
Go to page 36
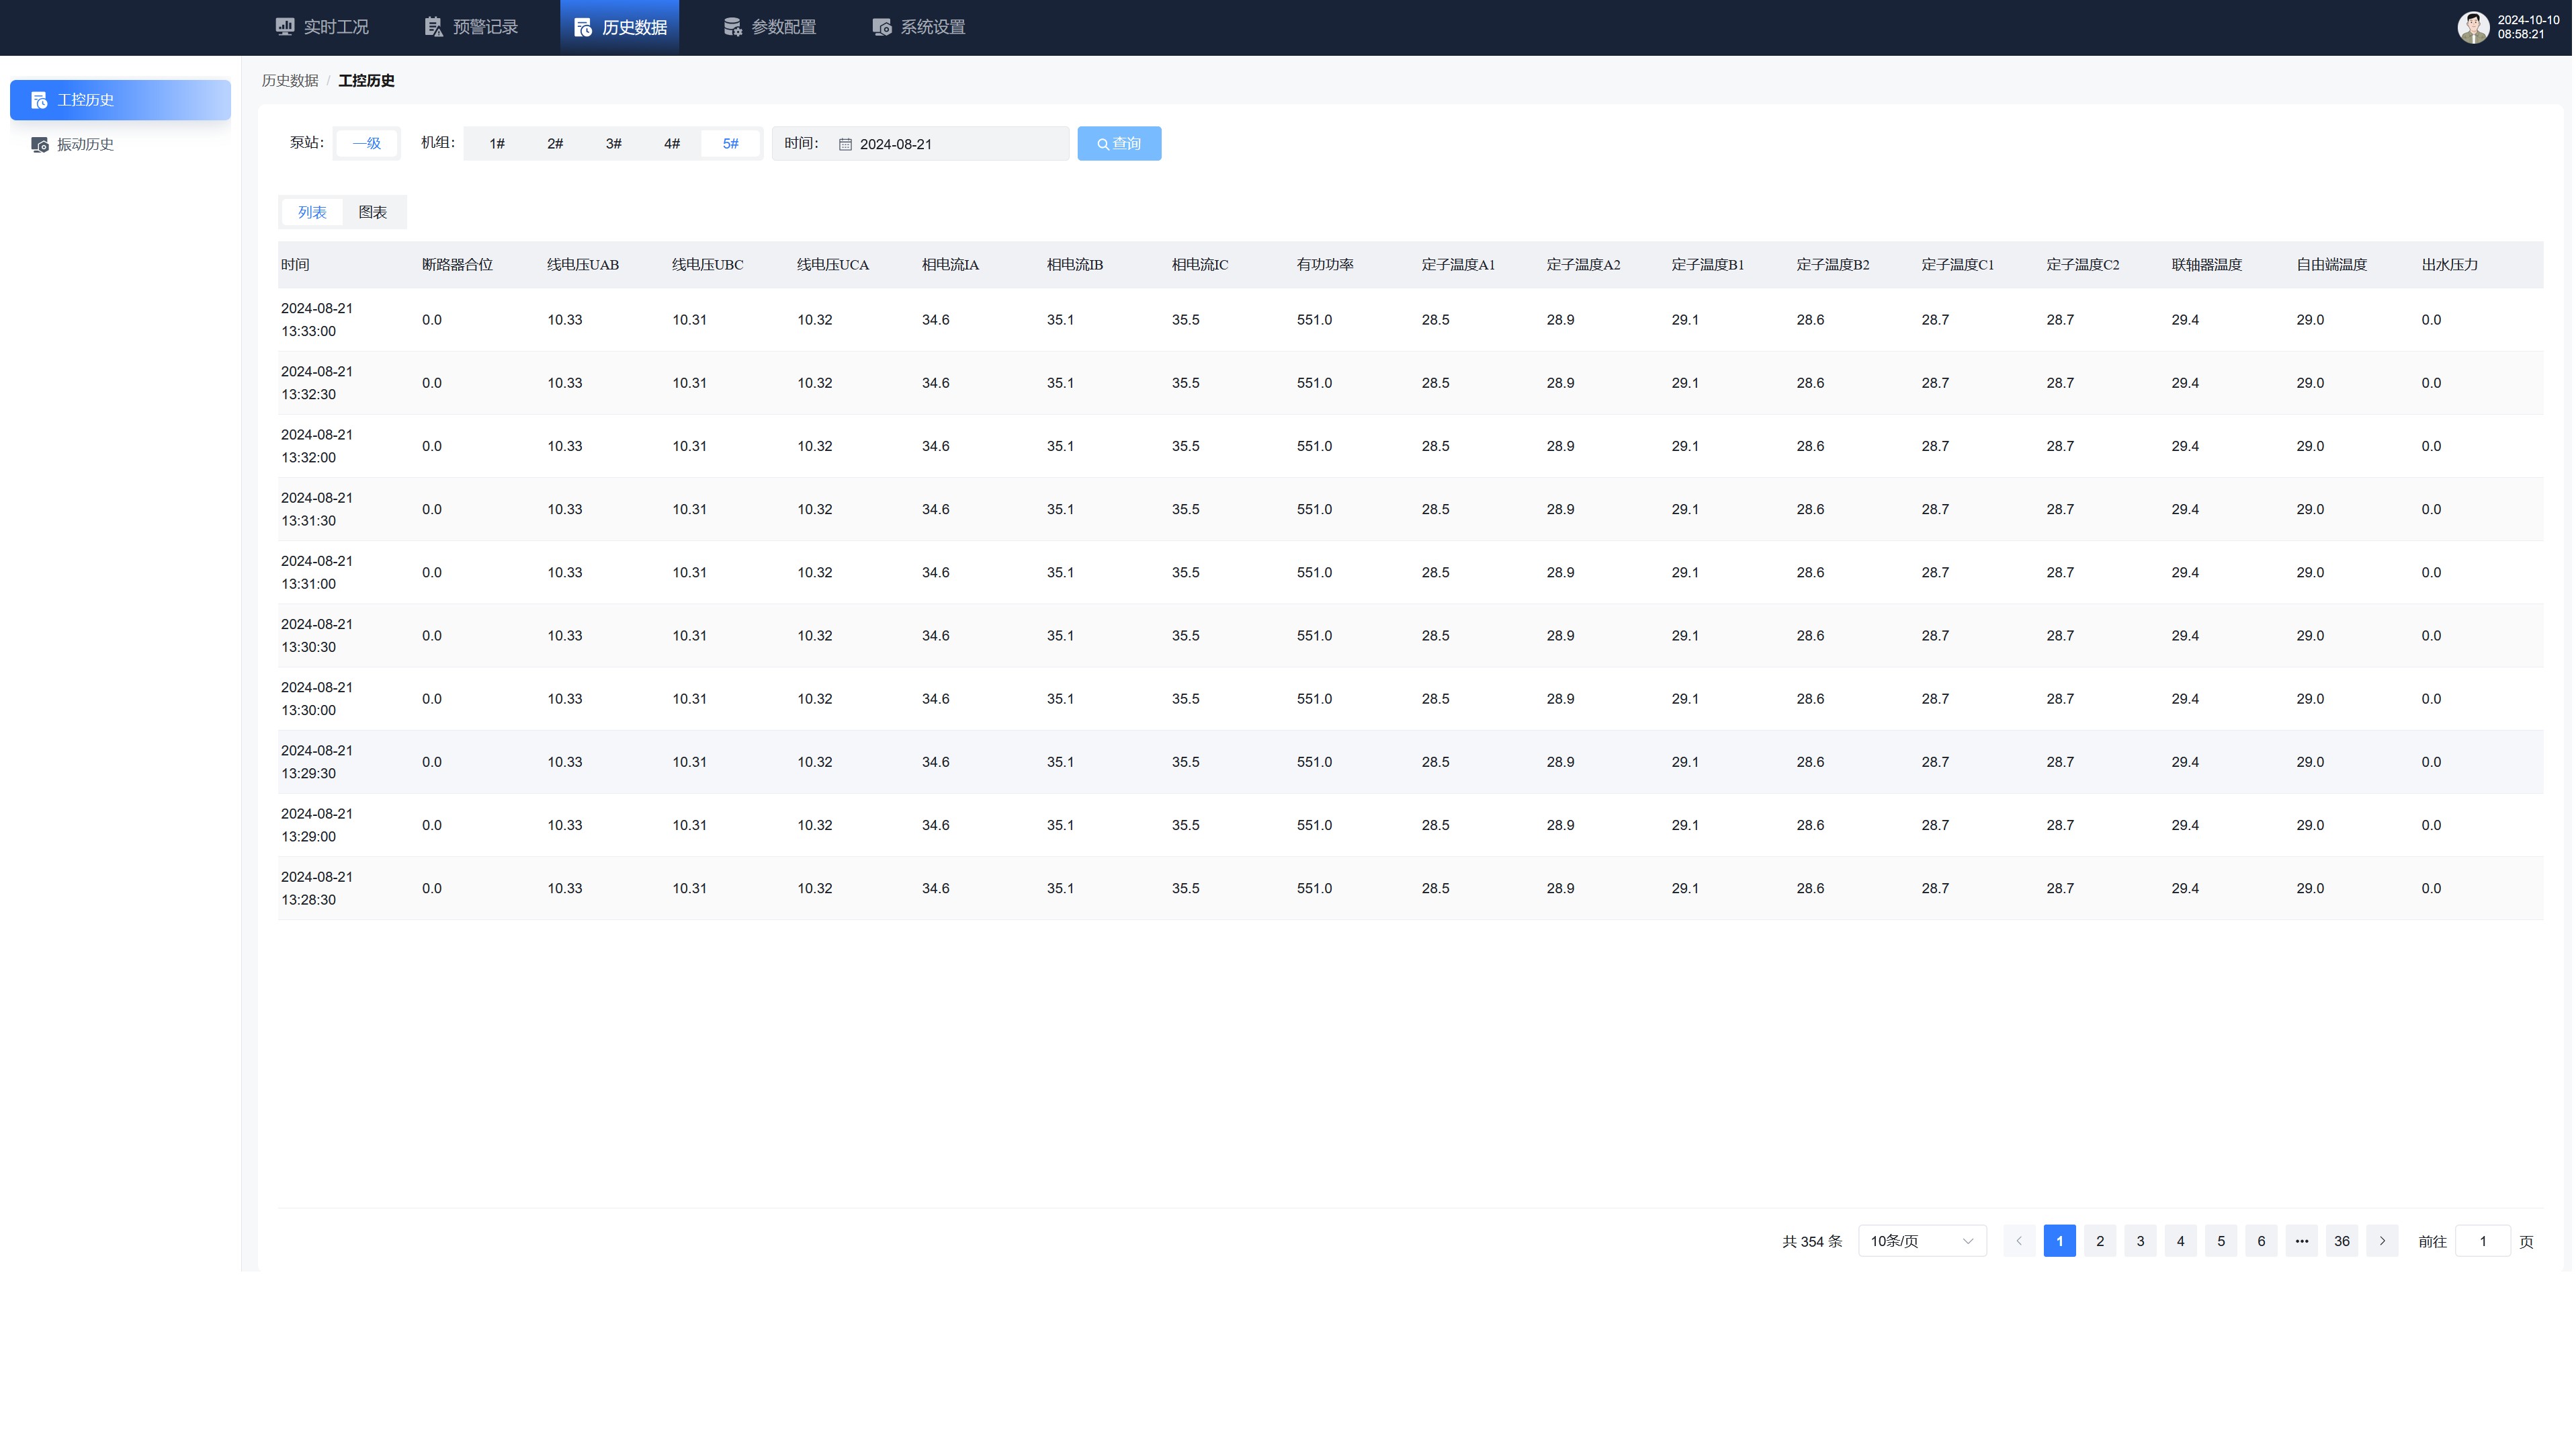tap(2341, 1242)
